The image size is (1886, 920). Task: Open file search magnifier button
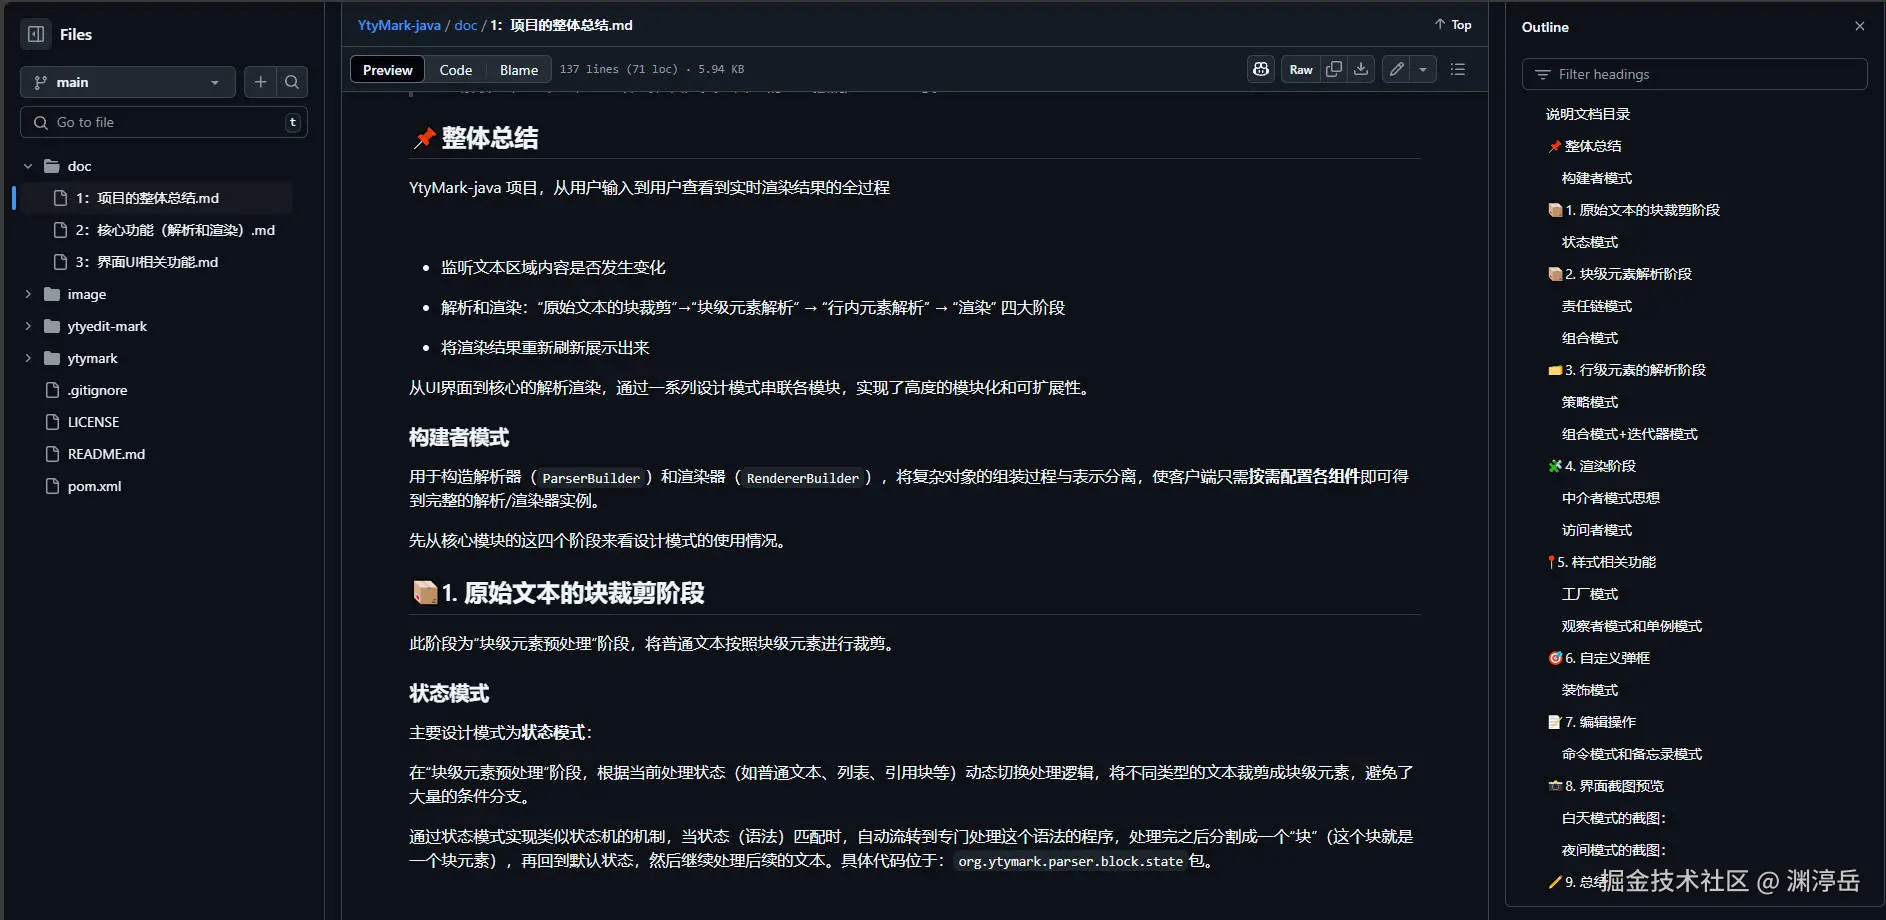click(292, 82)
